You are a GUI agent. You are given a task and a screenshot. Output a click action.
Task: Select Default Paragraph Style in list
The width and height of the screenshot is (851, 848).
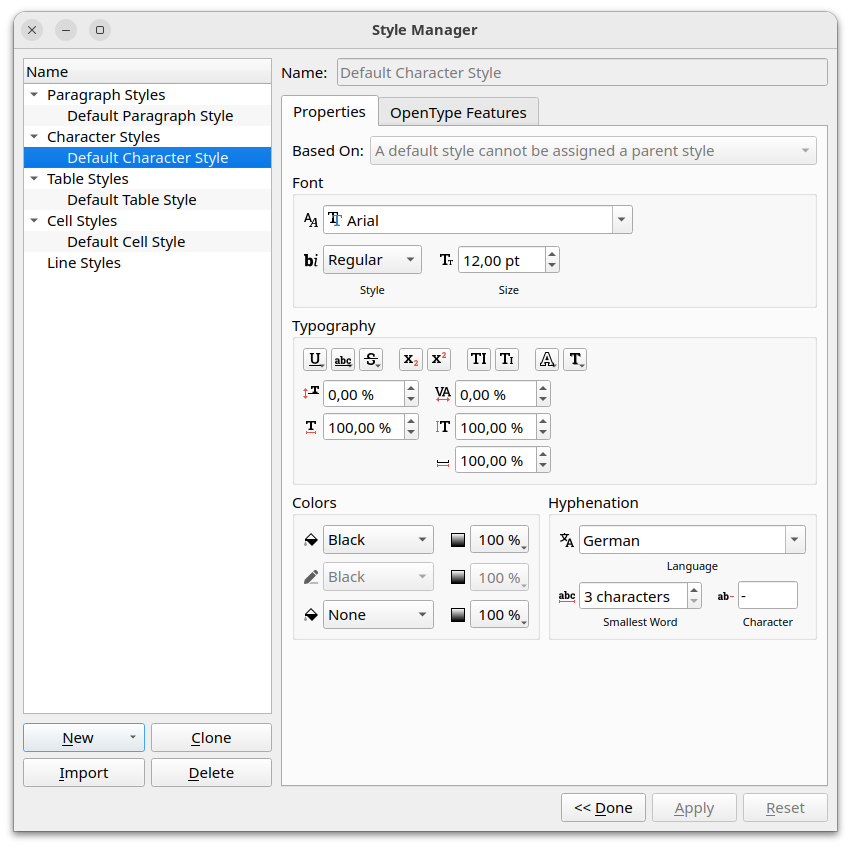click(150, 116)
